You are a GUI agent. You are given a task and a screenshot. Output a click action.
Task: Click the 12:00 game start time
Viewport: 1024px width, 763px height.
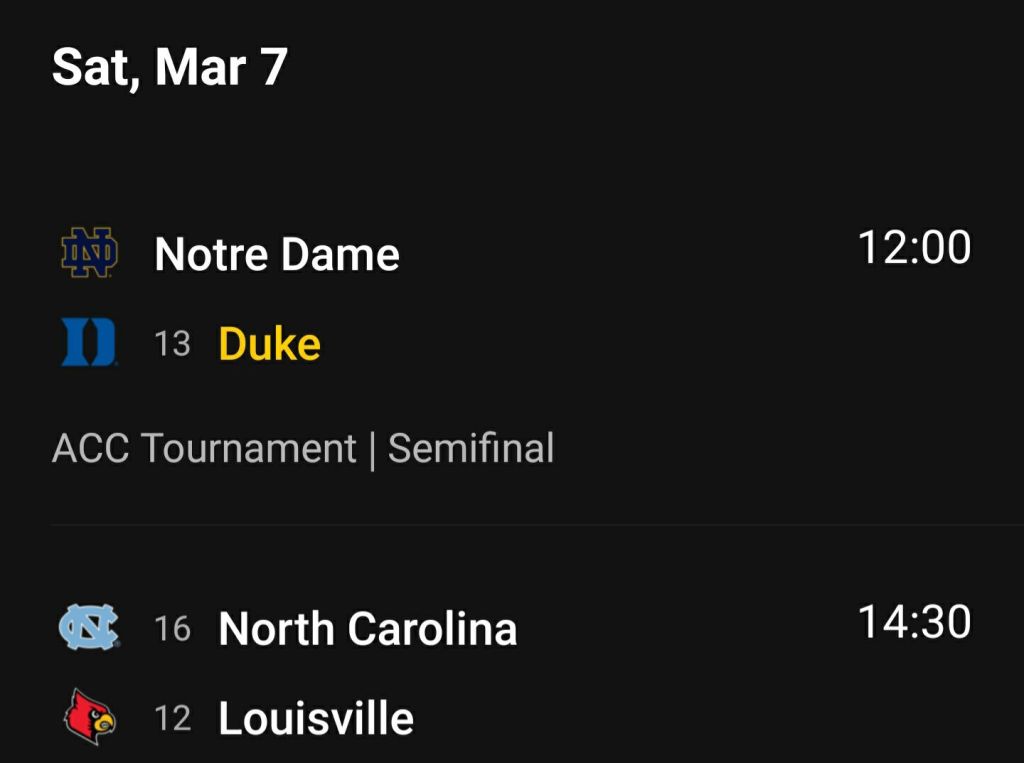pyautogui.click(x=914, y=247)
